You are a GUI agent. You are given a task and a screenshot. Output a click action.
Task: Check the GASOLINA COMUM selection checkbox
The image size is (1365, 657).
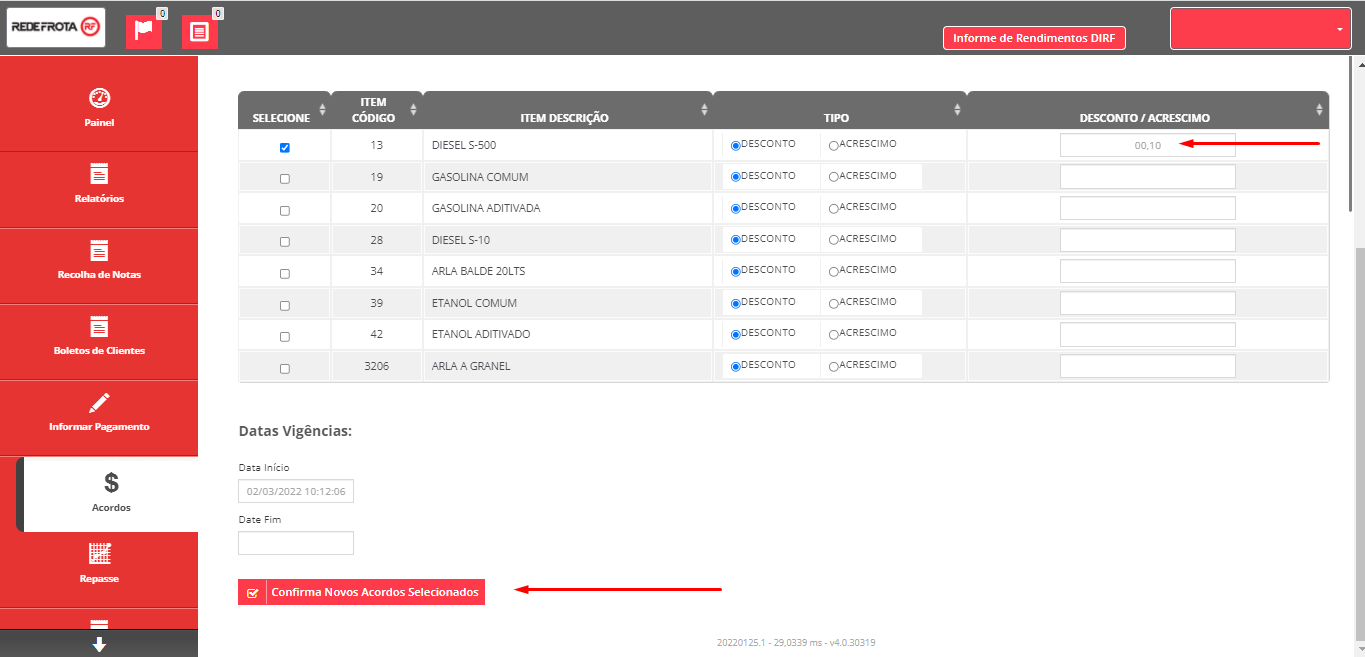point(285,179)
